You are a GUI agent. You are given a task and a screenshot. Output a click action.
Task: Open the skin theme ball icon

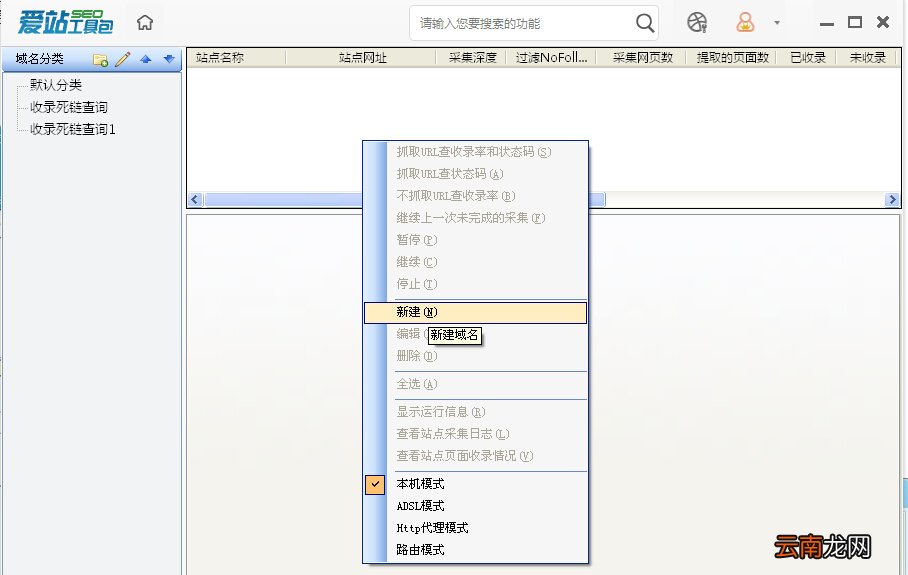(697, 23)
